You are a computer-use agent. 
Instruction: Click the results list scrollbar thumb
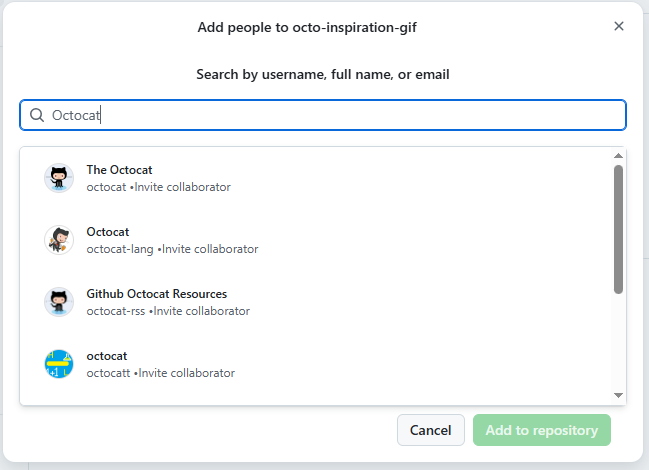click(x=618, y=230)
